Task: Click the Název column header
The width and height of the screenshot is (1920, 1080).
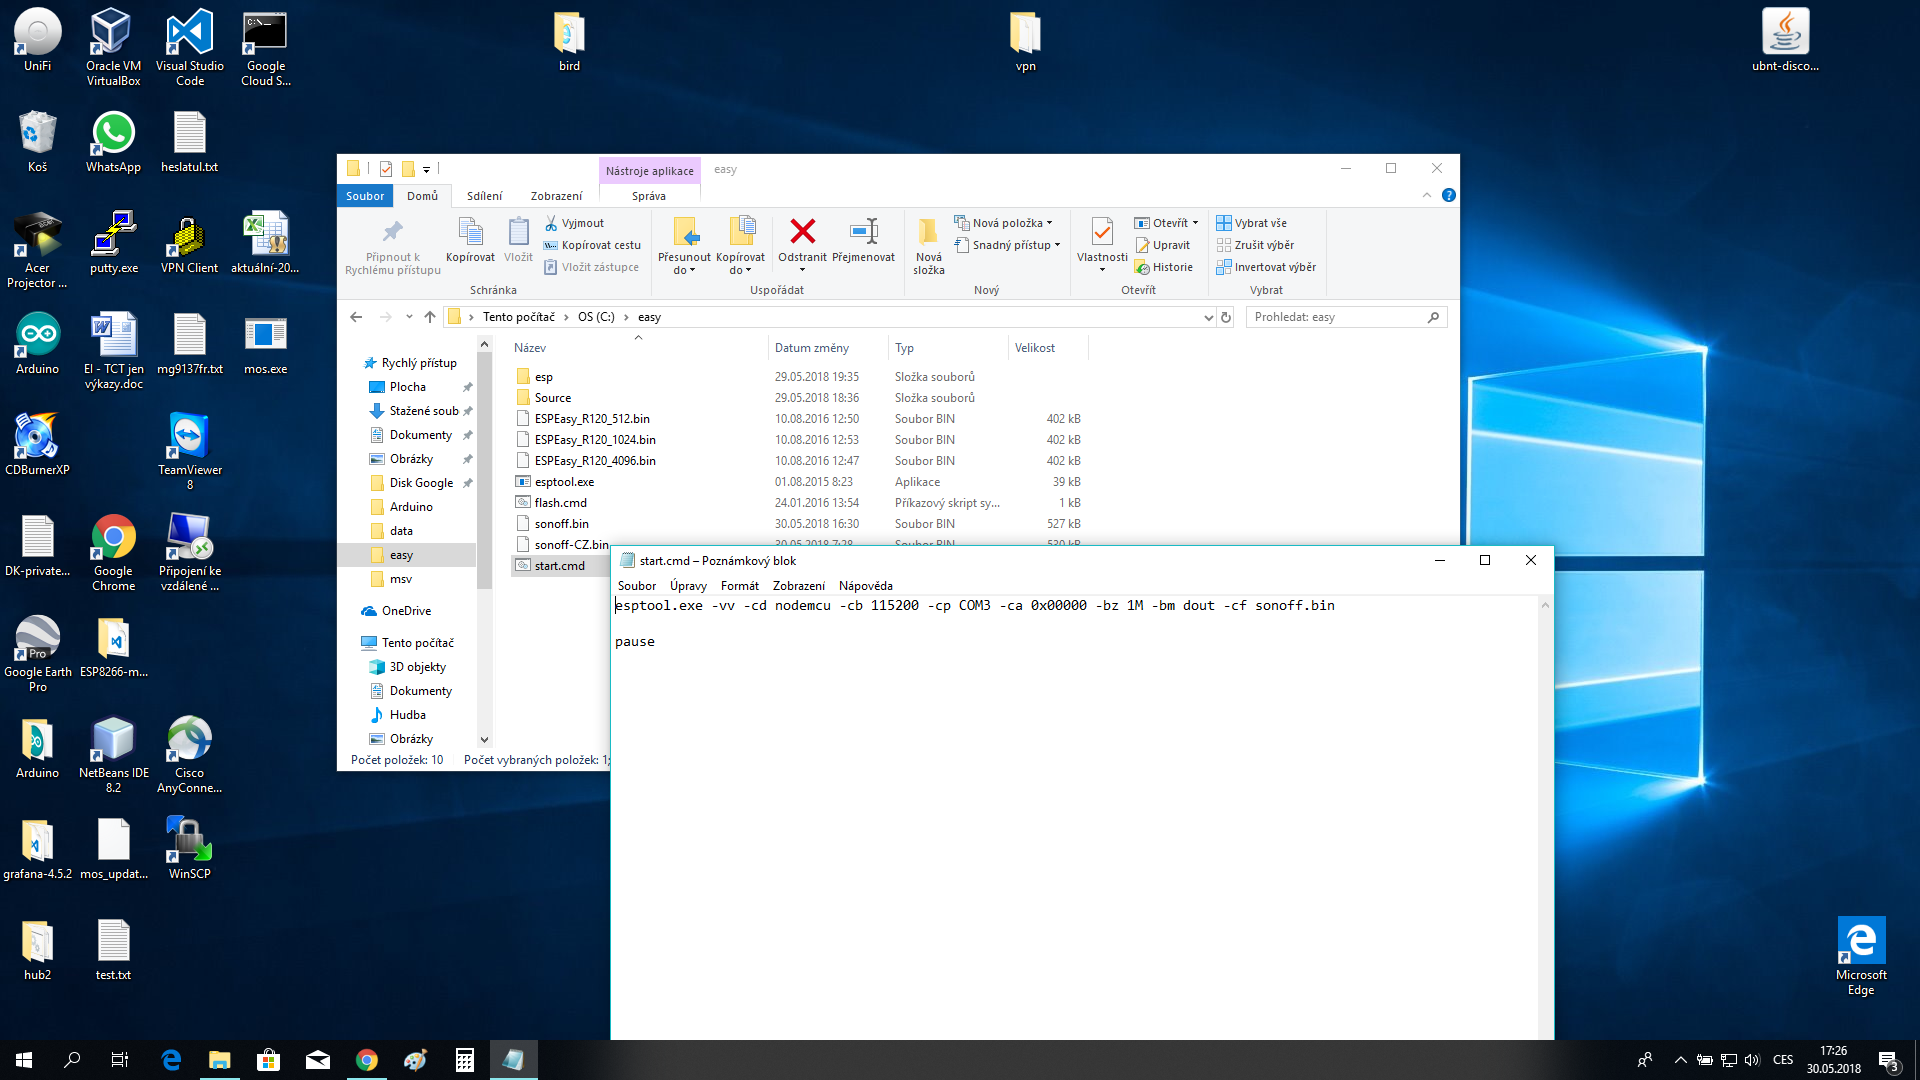Action: [x=530, y=348]
